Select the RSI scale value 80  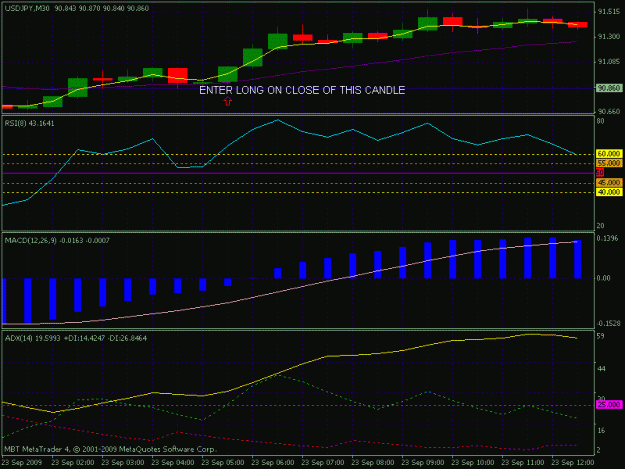[600, 121]
